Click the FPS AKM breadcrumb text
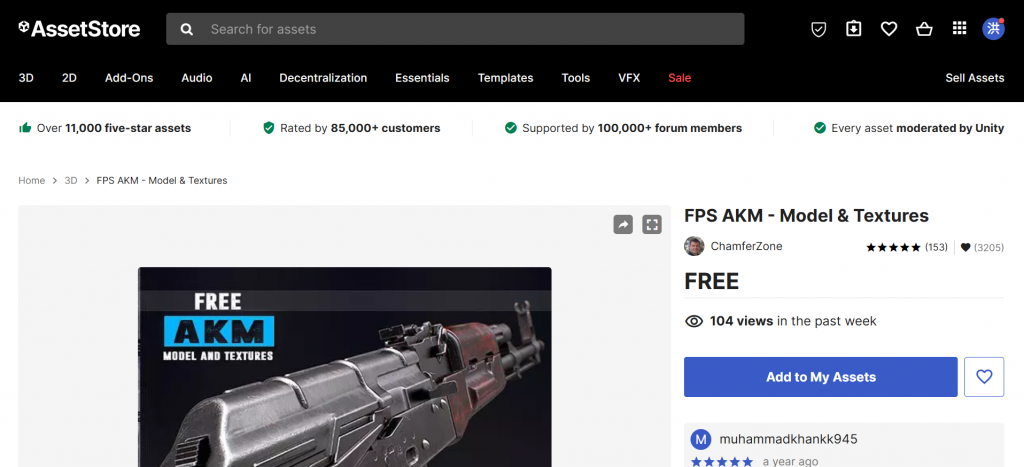1024x467 pixels. point(162,180)
